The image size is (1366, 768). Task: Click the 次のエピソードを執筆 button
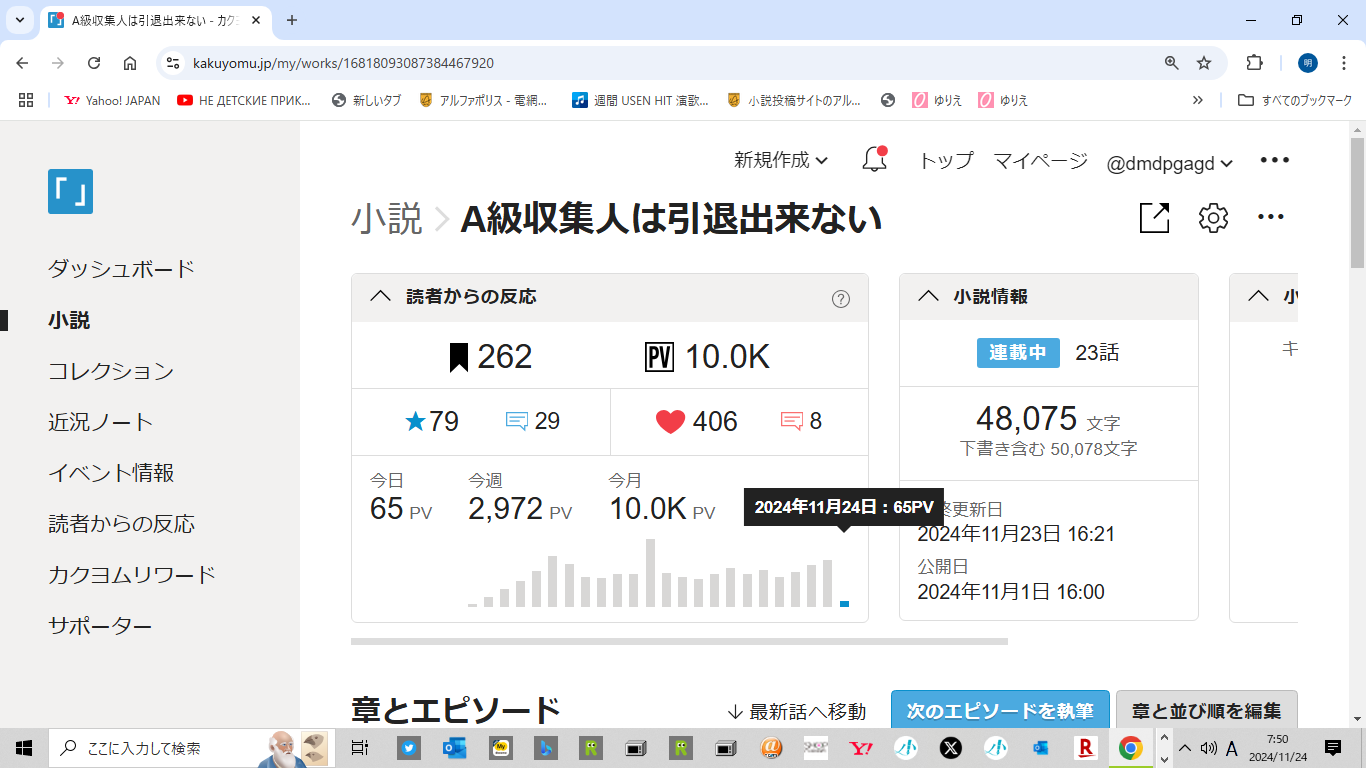point(999,711)
